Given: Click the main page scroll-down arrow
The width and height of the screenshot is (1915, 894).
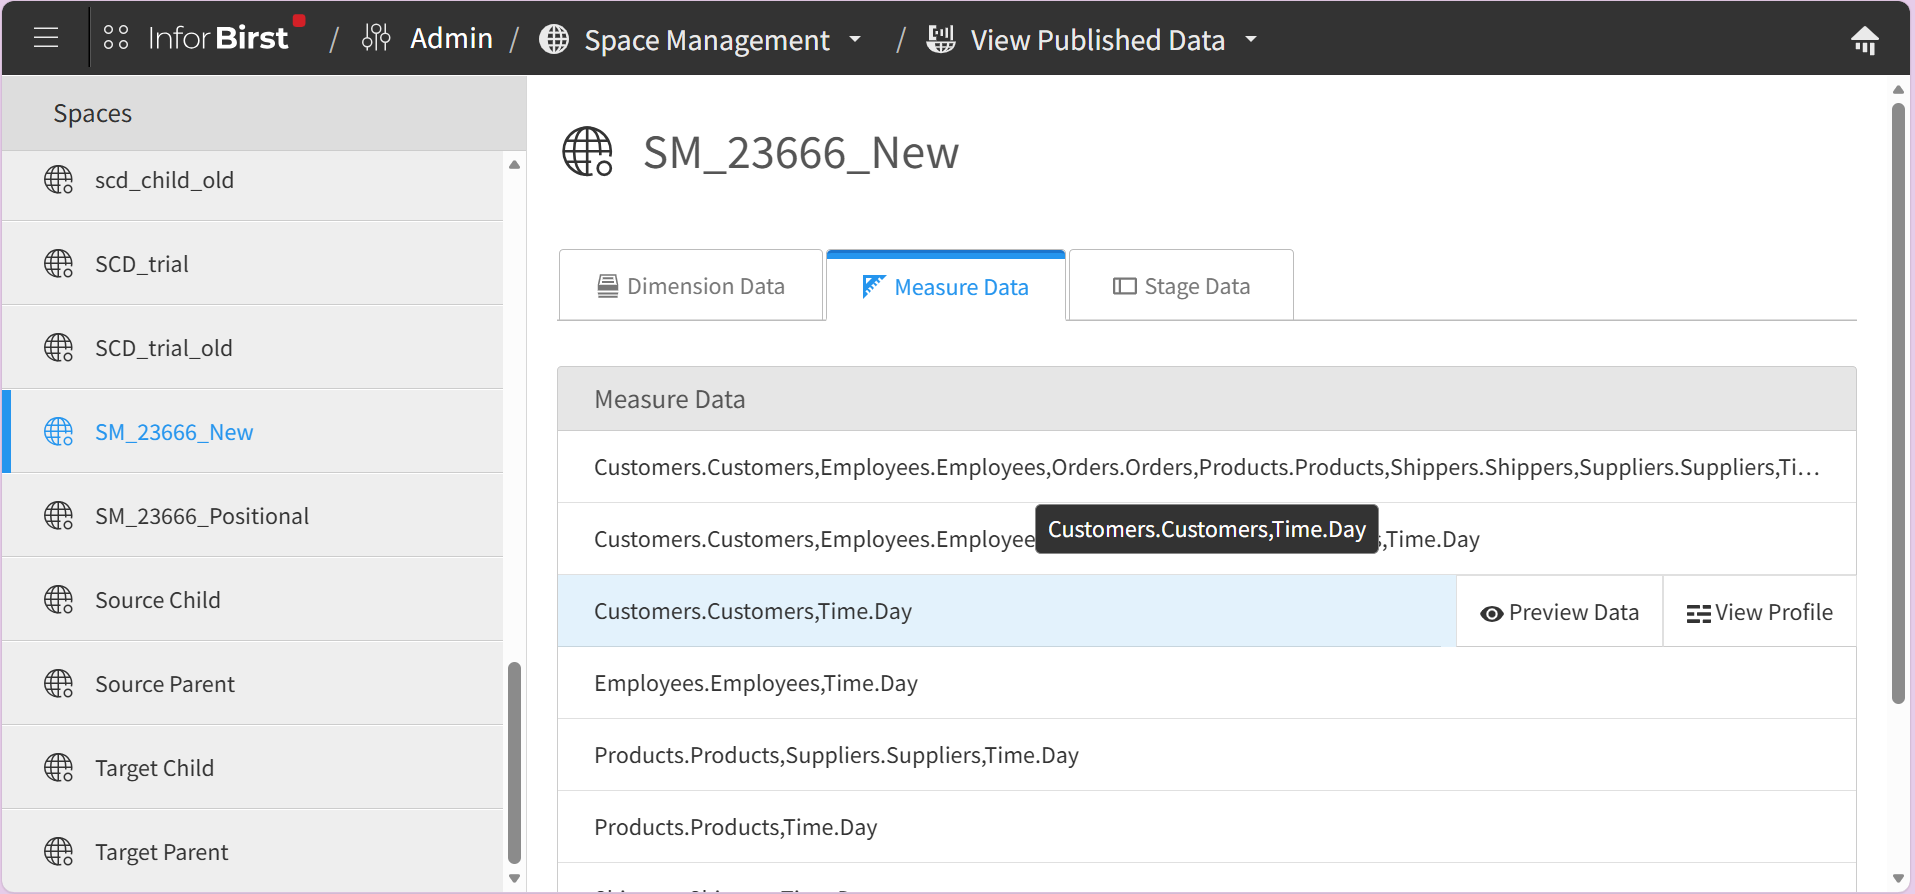Looking at the screenshot, I should [1898, 879].
